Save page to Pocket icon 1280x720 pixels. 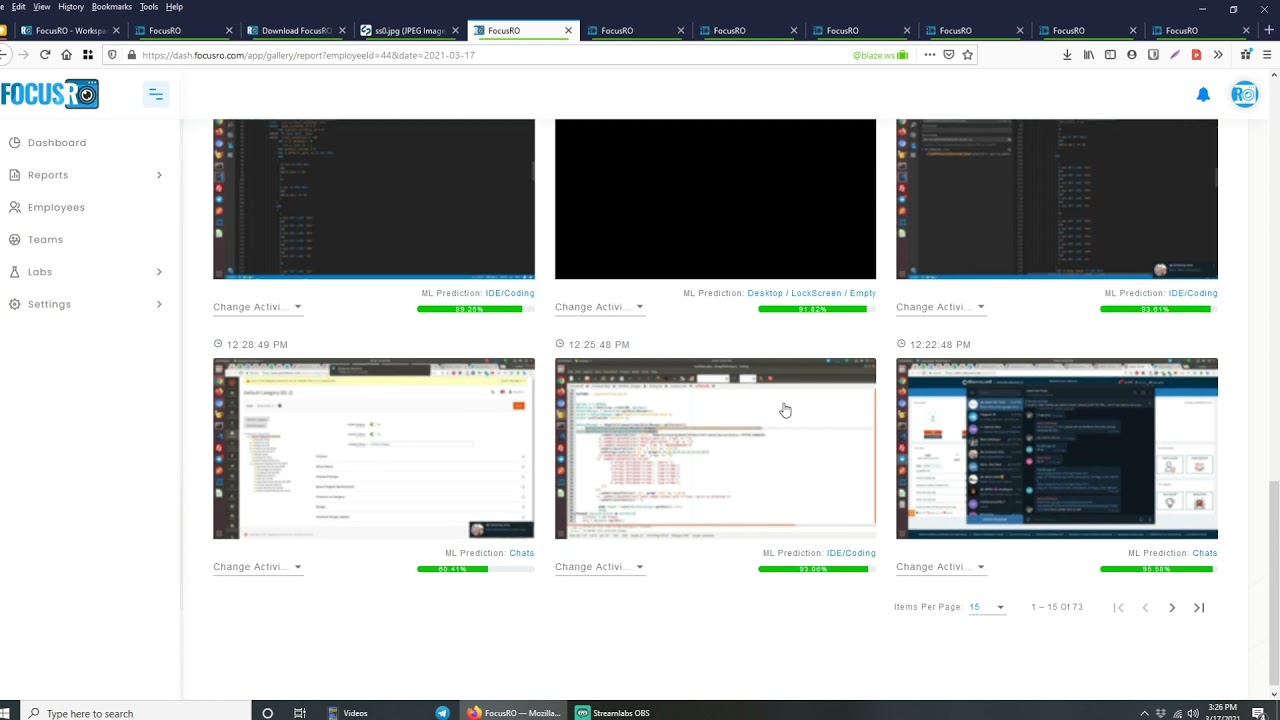[949, 55]
